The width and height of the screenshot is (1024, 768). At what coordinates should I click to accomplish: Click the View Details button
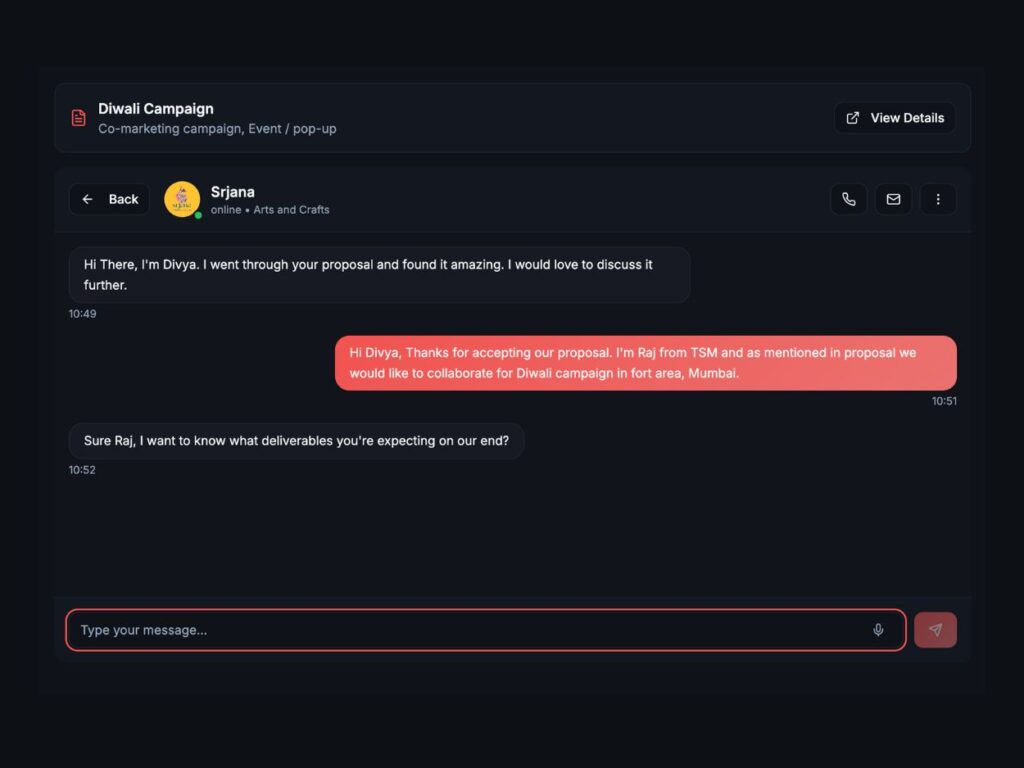tap(895, 118)
